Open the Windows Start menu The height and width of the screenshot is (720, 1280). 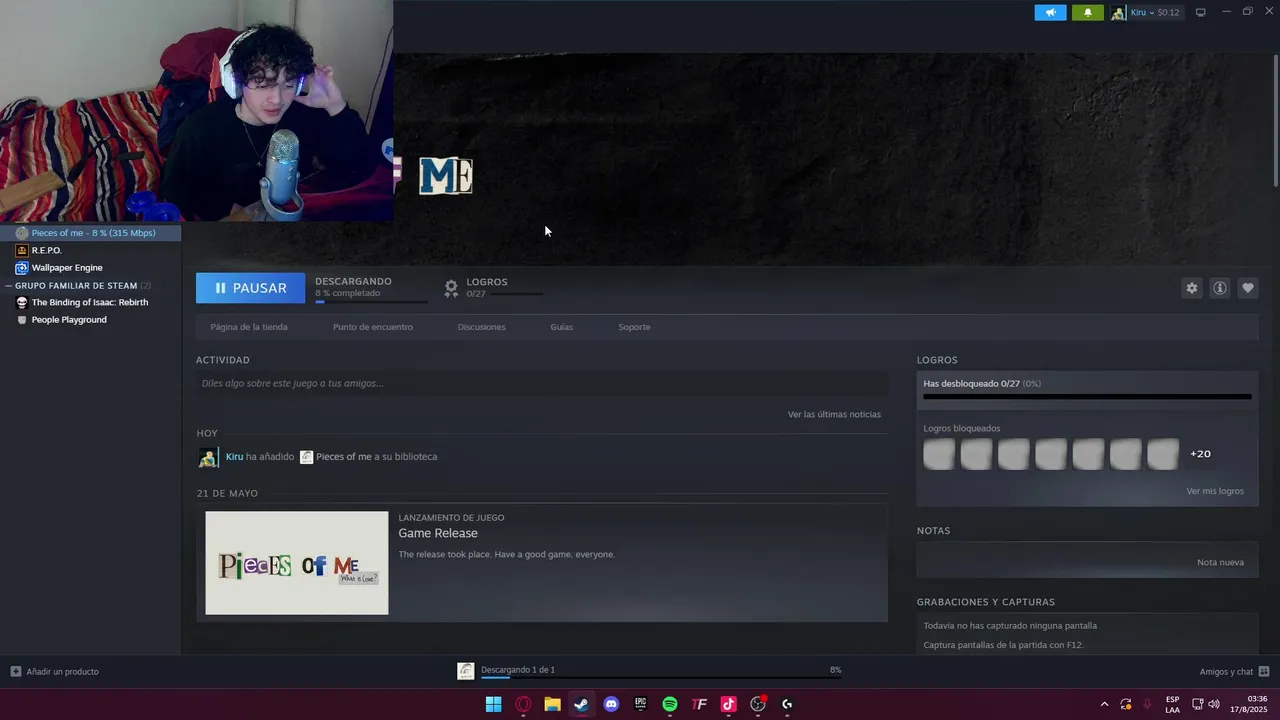pyautogui.click(x=493, y=704)
